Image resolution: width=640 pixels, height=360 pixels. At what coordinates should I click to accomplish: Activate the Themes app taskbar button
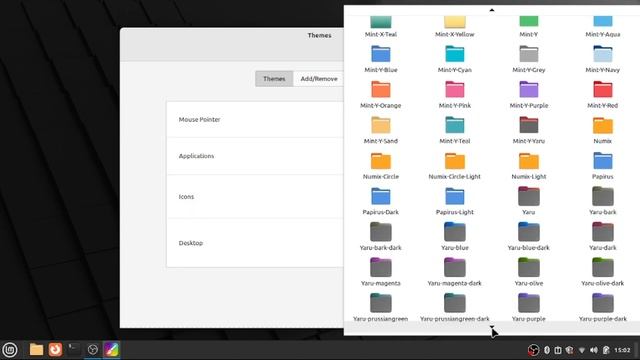111,350
